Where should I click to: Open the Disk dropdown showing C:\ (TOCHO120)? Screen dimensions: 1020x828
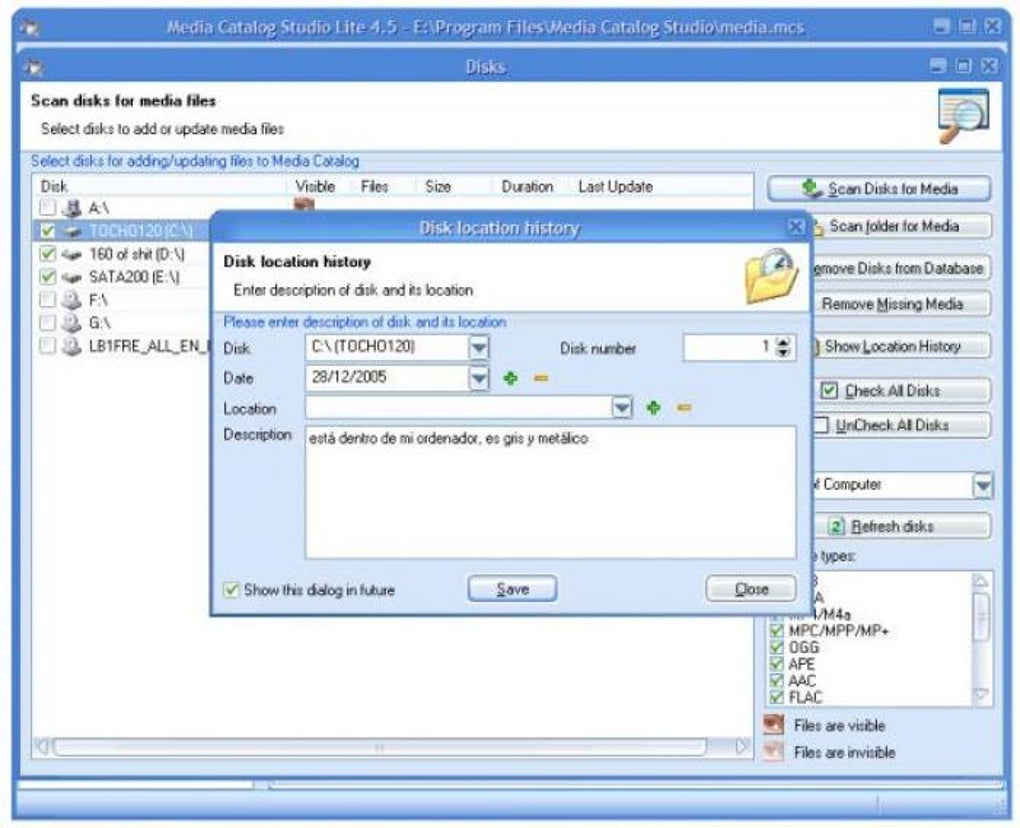coord(480,347)
